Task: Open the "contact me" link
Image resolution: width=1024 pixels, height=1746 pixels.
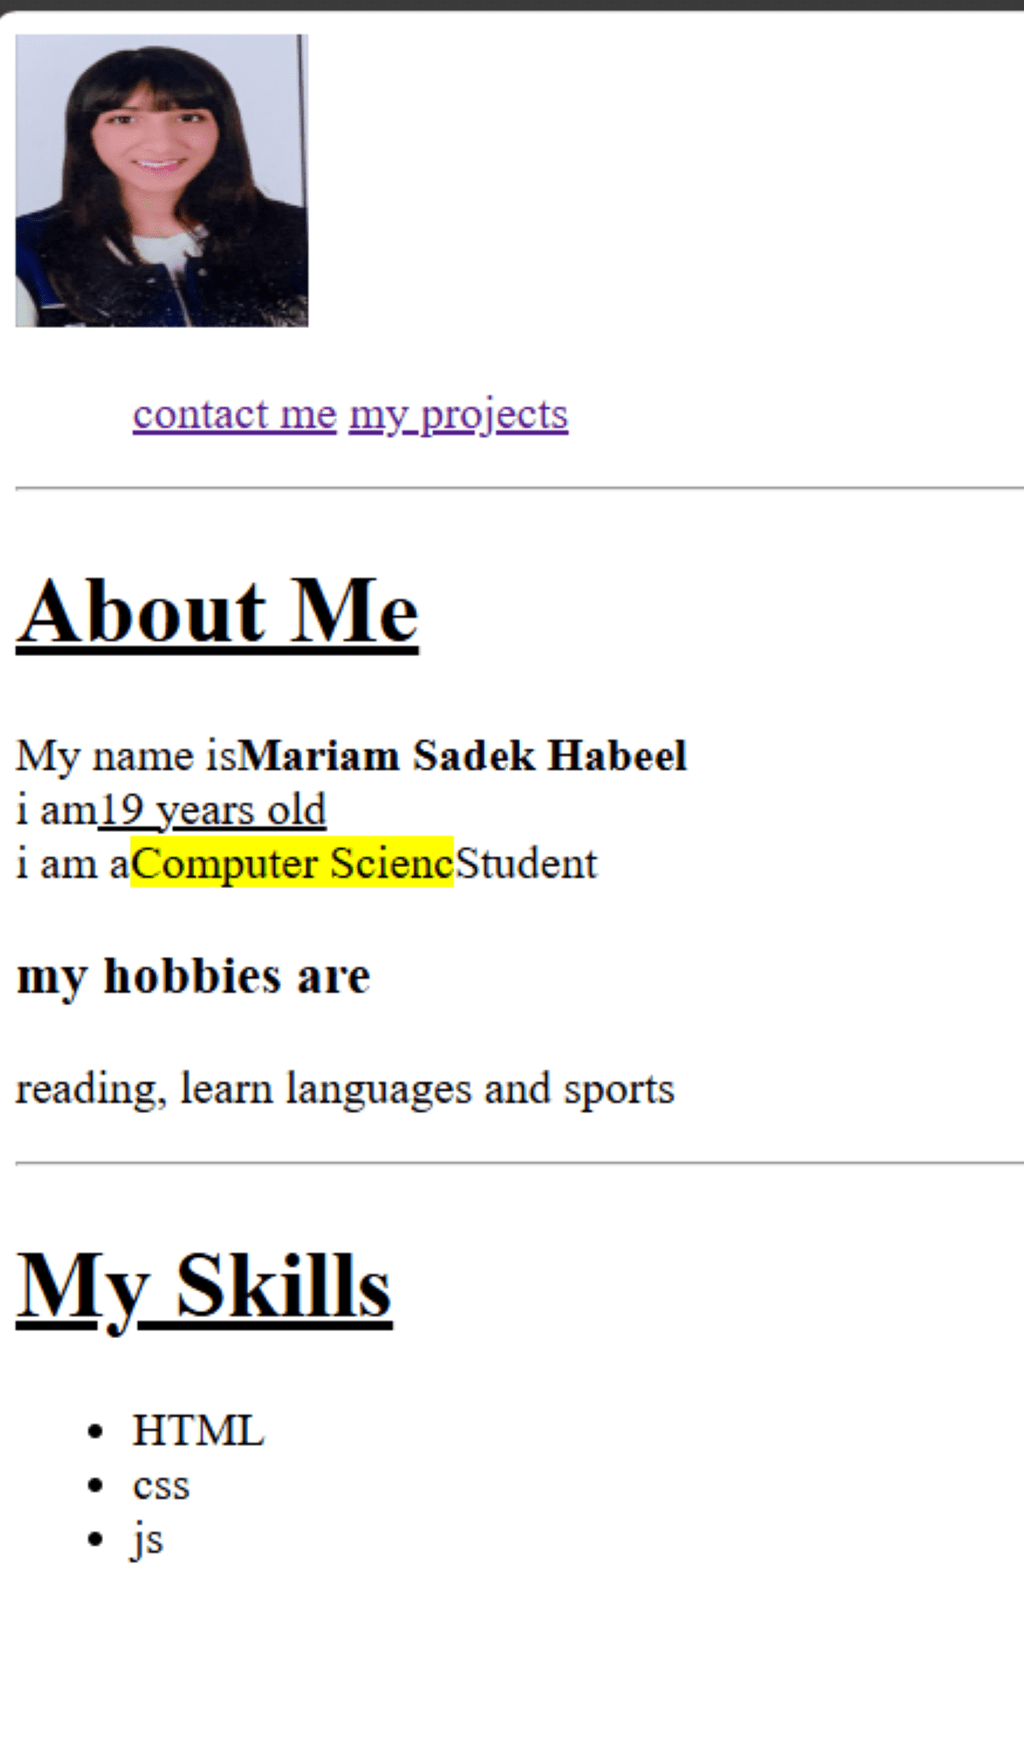Action: pyautogui.click(x=235, y=414)
